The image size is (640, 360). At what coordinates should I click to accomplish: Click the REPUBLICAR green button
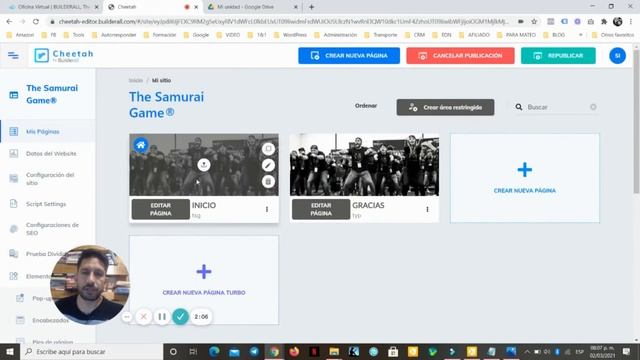[x=558, y=56]
